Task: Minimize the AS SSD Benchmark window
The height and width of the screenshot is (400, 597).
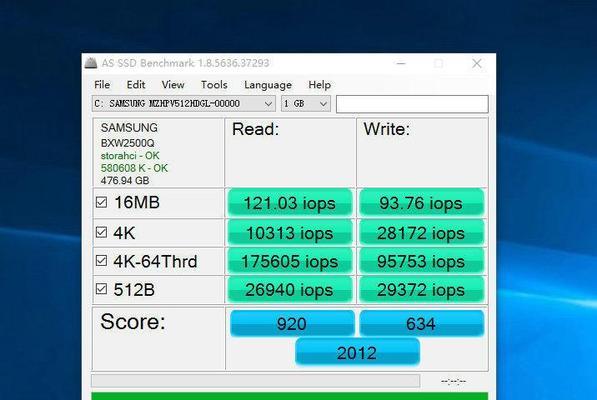Action: click(401, 63)
